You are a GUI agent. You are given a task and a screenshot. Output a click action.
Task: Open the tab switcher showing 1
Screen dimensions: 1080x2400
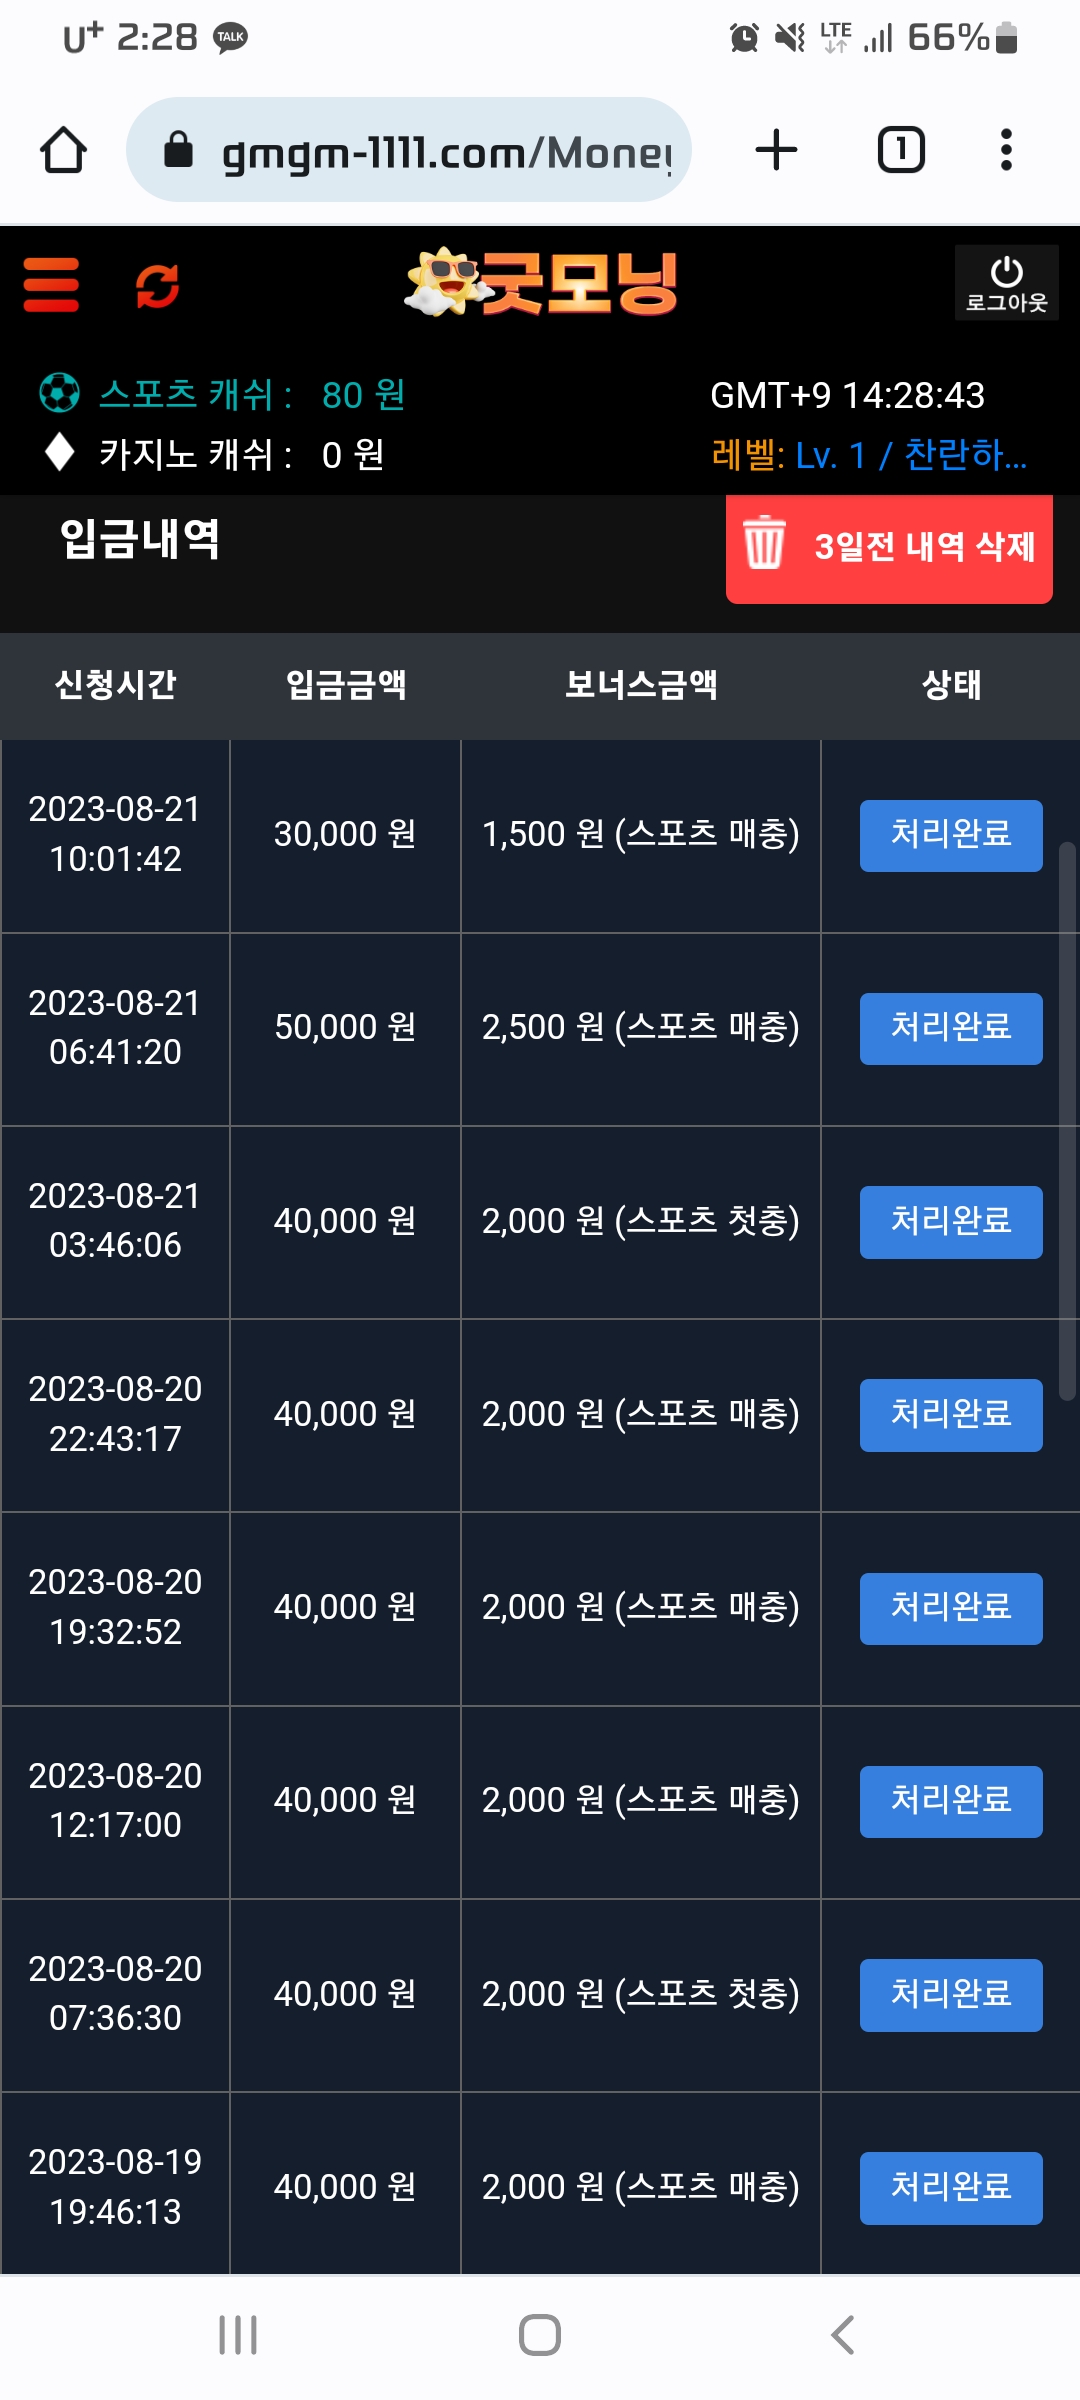click(901, 150)
